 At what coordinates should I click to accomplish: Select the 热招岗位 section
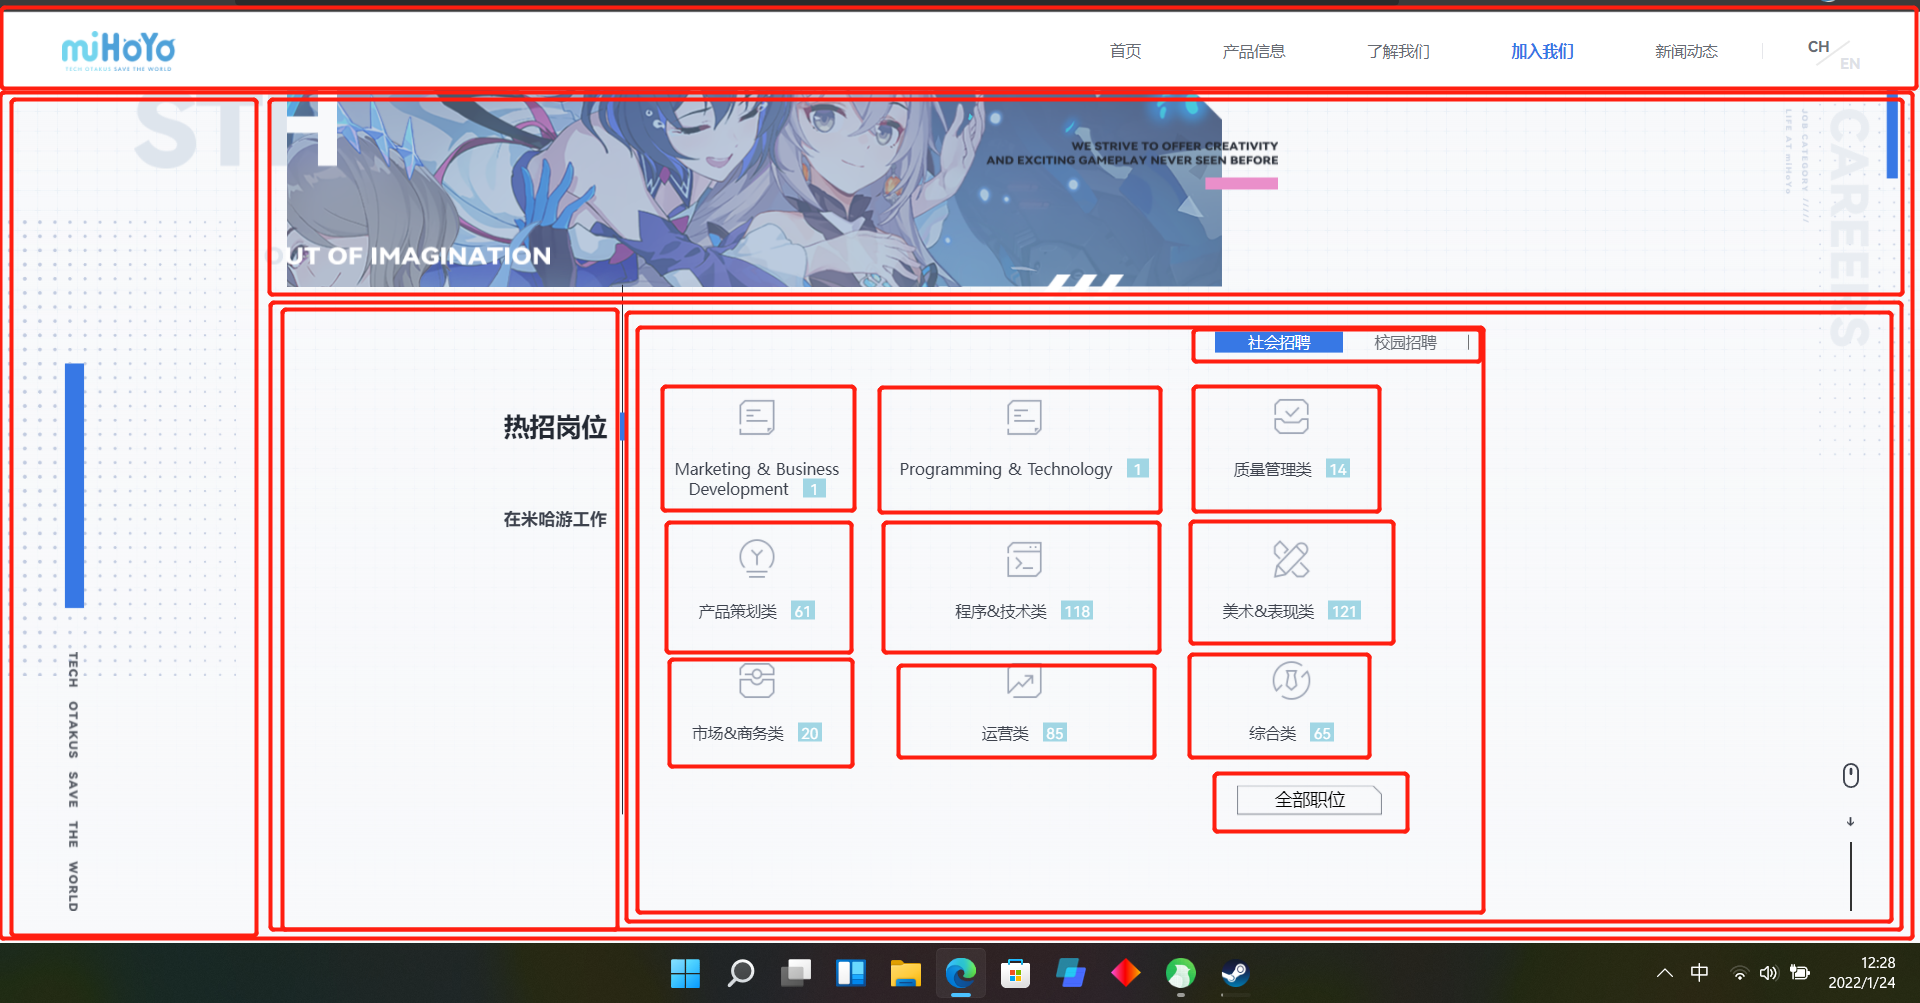(555, 428)
